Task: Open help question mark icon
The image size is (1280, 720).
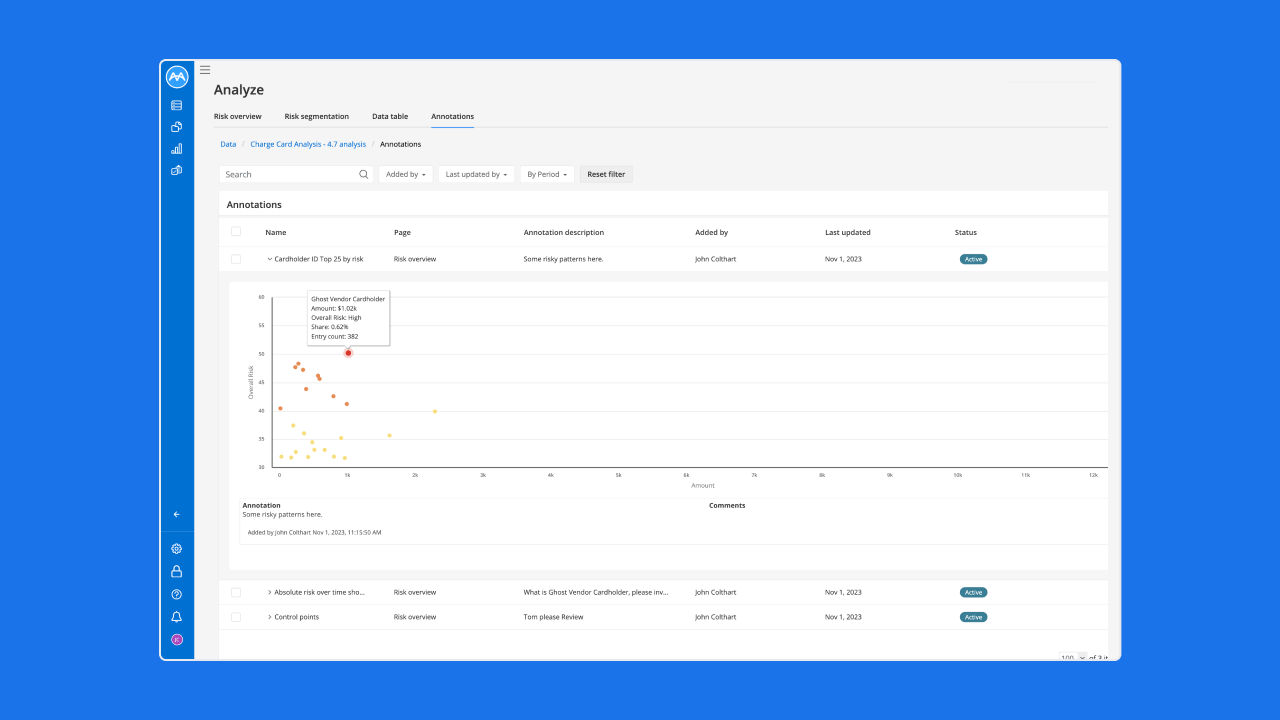Action: 177,595
